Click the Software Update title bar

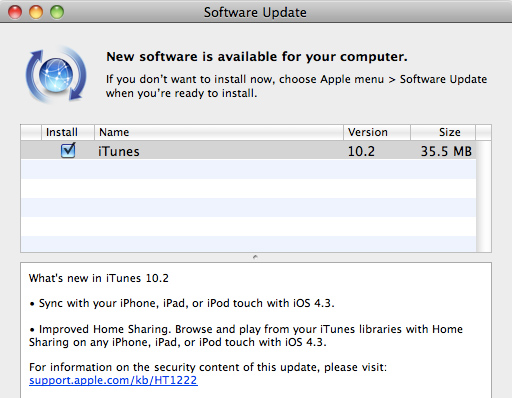coord(255,12)
